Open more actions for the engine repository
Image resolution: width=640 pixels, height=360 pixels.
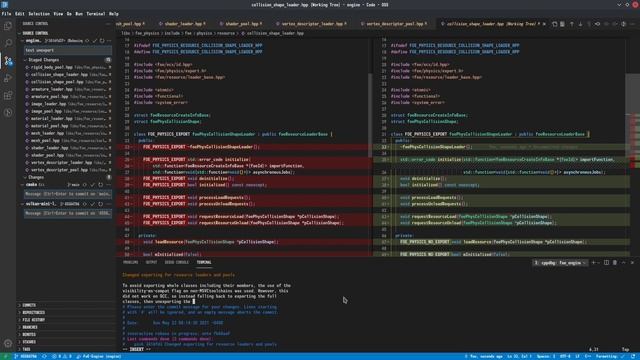[x=109, y=41]
